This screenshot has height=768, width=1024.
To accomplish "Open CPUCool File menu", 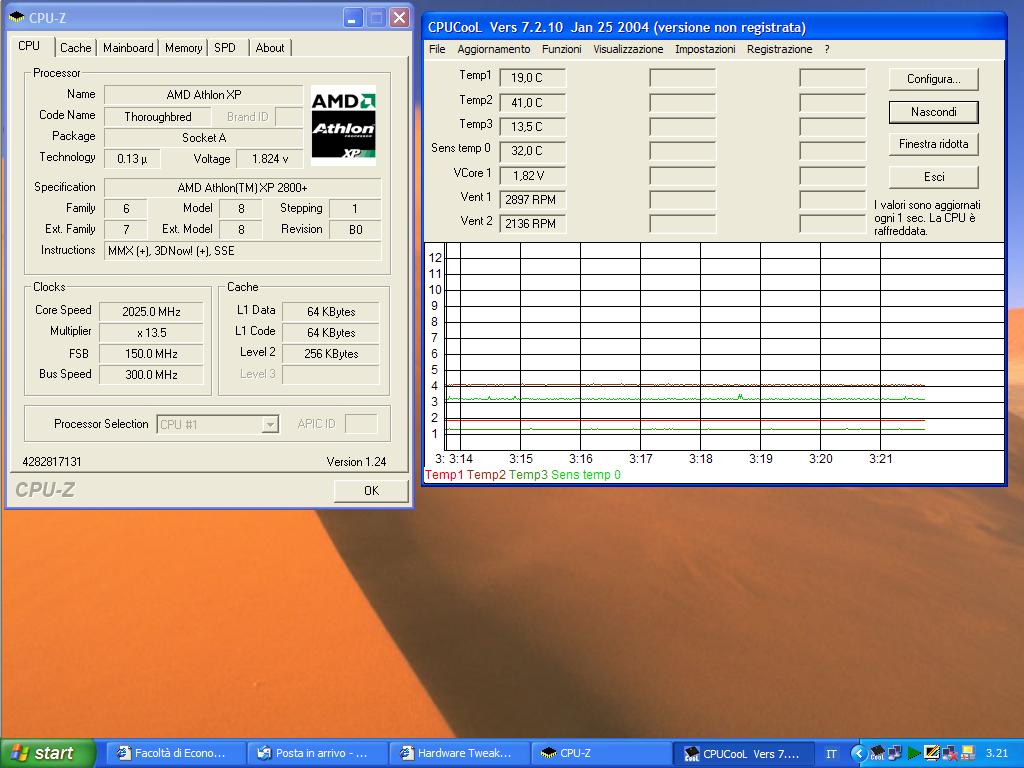I will point(437,49).
